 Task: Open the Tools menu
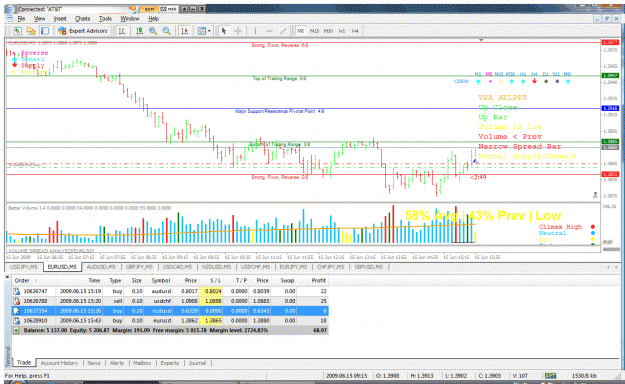[105, 18]
